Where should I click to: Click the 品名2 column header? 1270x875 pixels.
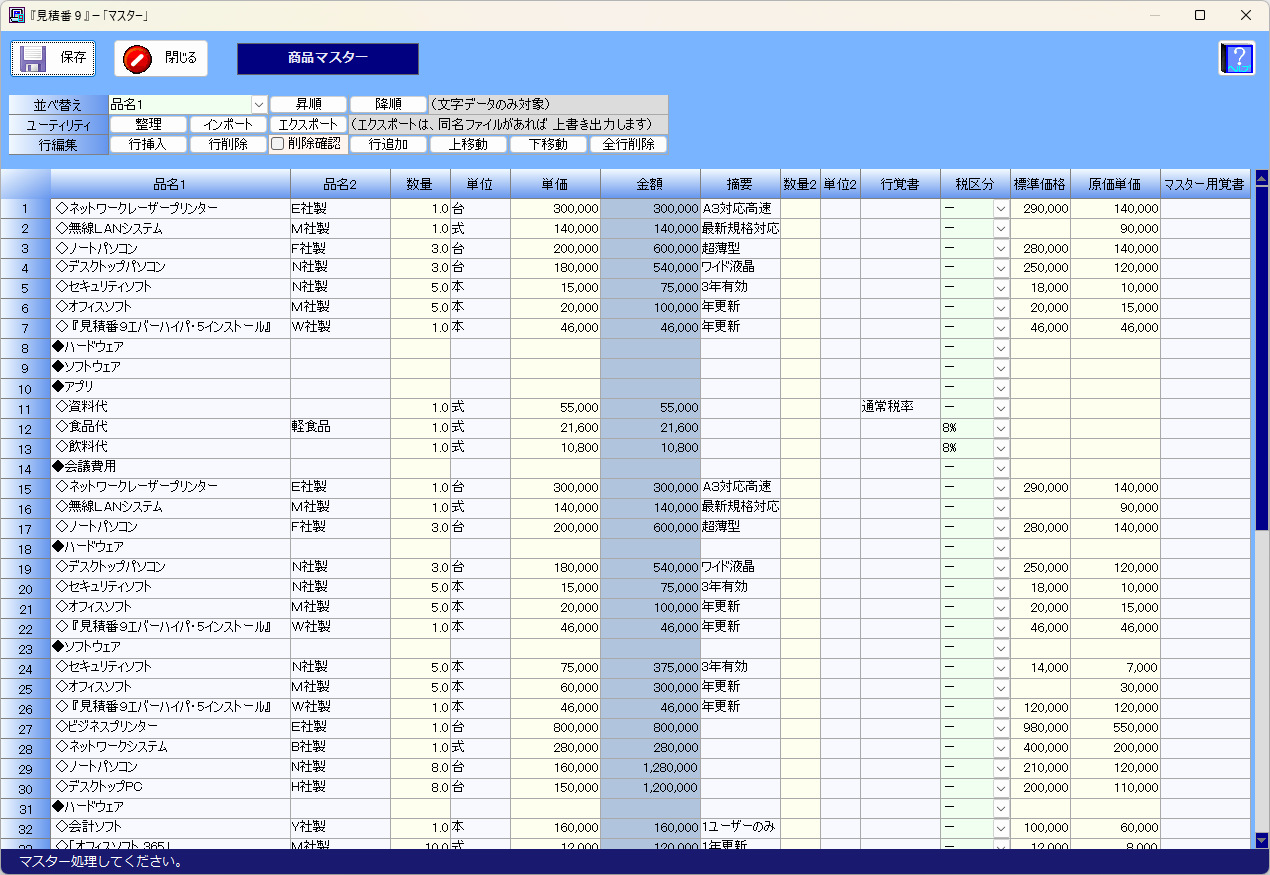pos(340,184)
